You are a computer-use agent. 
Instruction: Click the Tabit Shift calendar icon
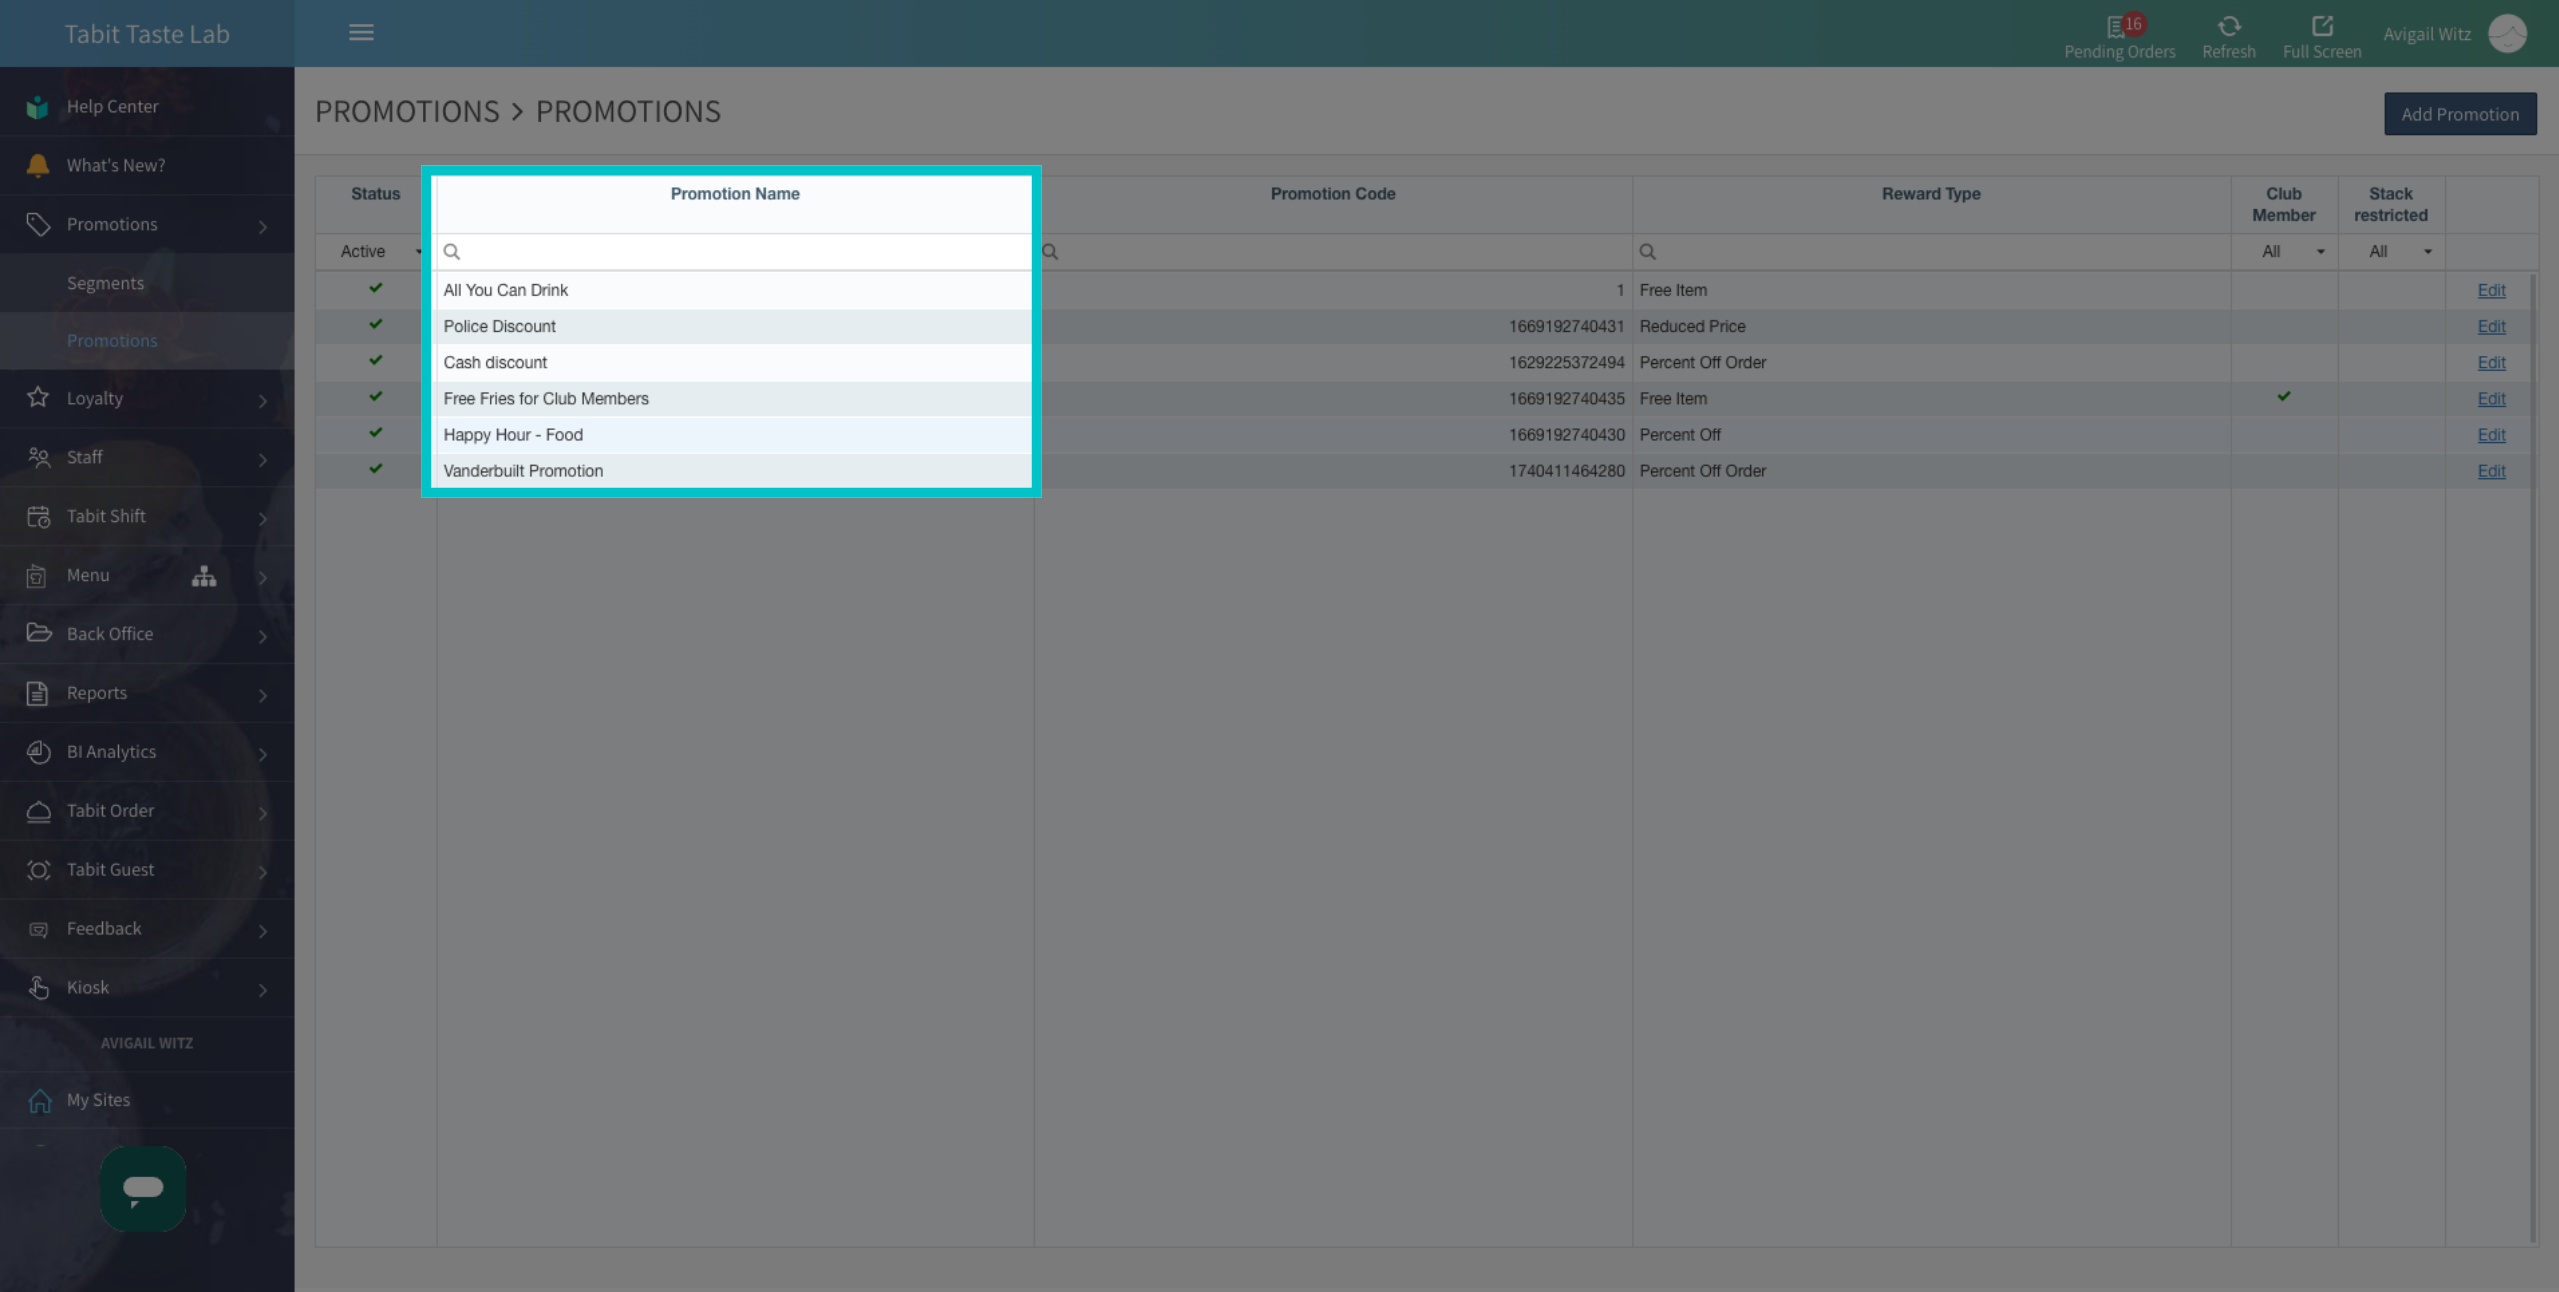38,516
